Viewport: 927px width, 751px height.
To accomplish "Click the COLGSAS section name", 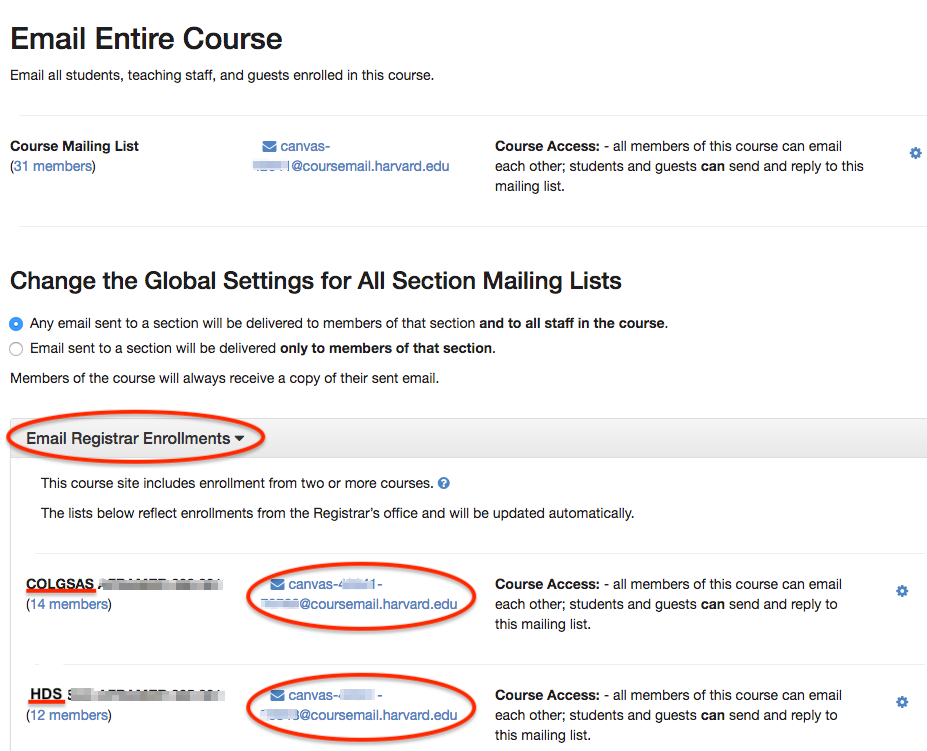I will [x=60, y=584].
